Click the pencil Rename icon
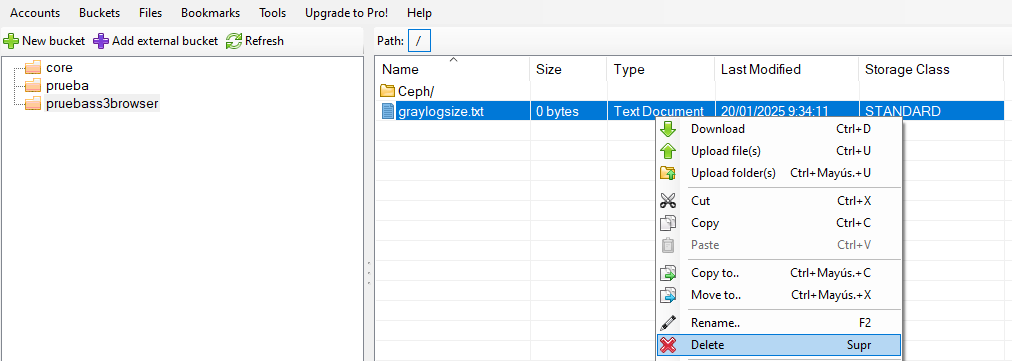Viewport: 1012px width, 361px height. [x=668, y=323]
